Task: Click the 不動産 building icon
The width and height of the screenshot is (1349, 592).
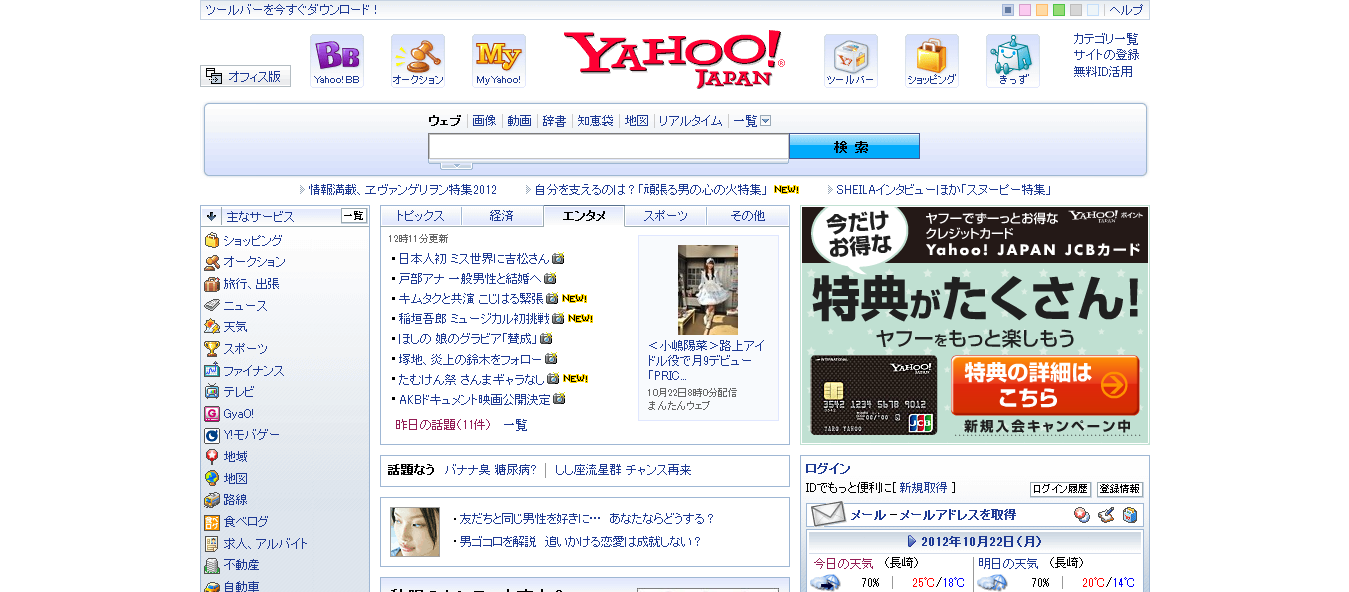Action: pyautogui.click(x=212, y=565)
